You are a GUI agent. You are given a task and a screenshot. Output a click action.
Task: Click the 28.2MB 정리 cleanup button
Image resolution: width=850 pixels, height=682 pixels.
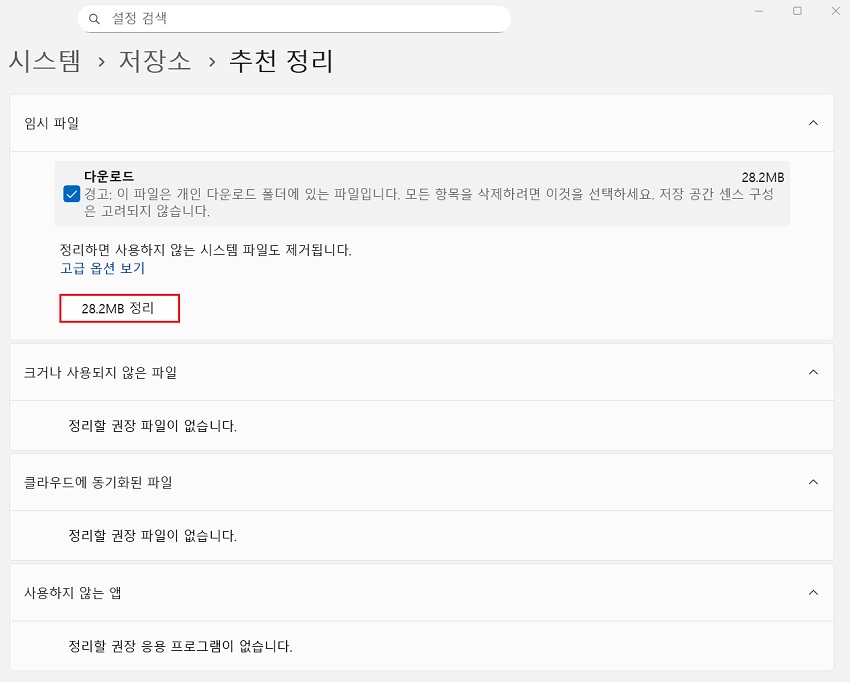[x=119, y=308]
